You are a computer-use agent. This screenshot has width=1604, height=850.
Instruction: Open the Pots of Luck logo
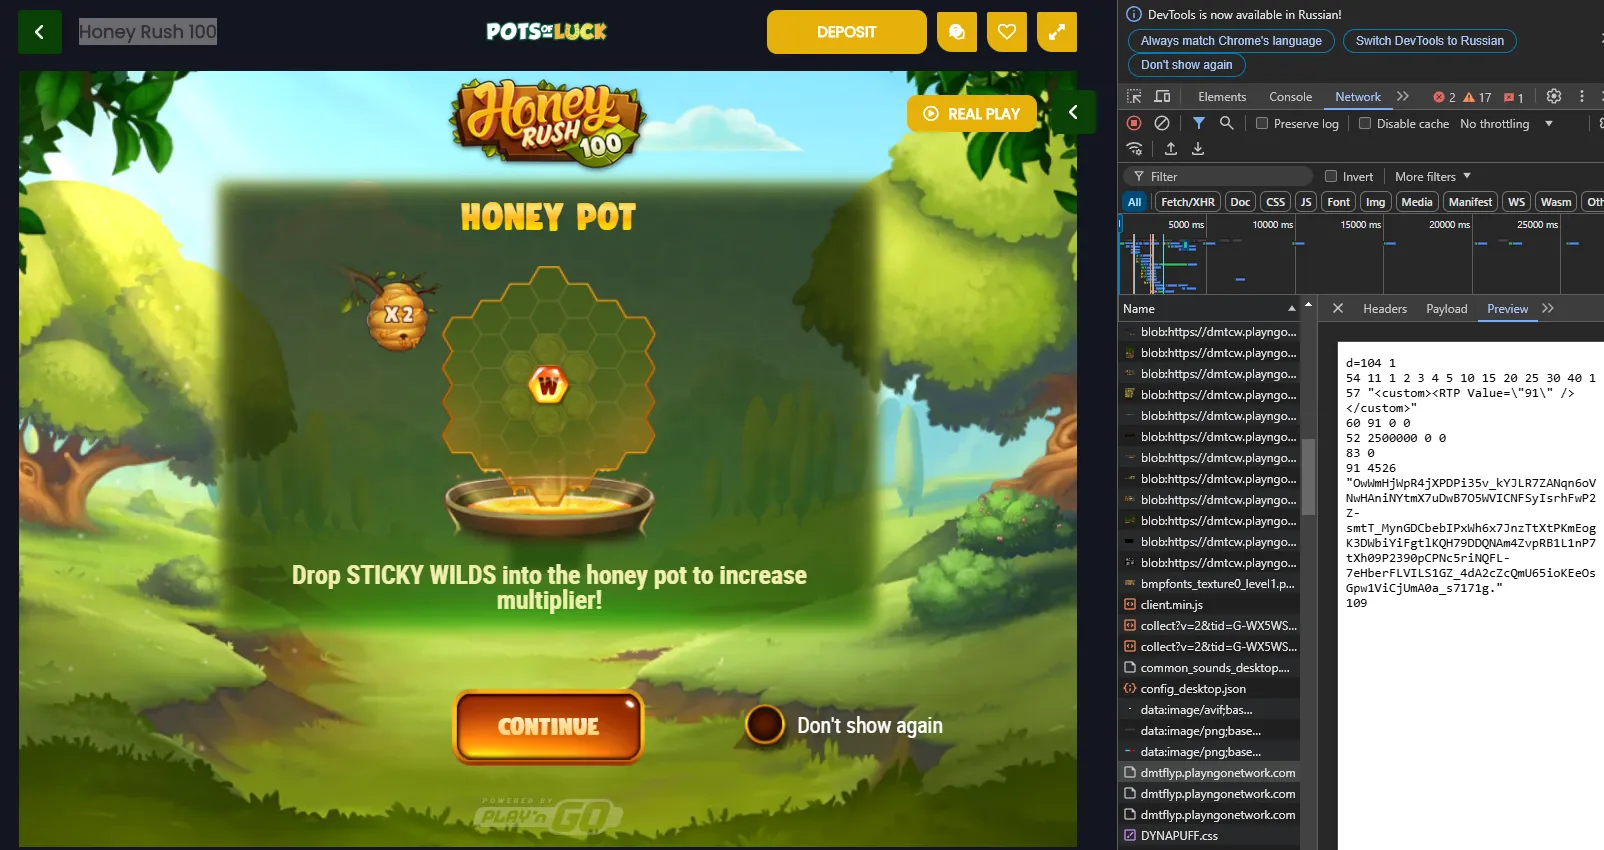[x=546, y=32]
